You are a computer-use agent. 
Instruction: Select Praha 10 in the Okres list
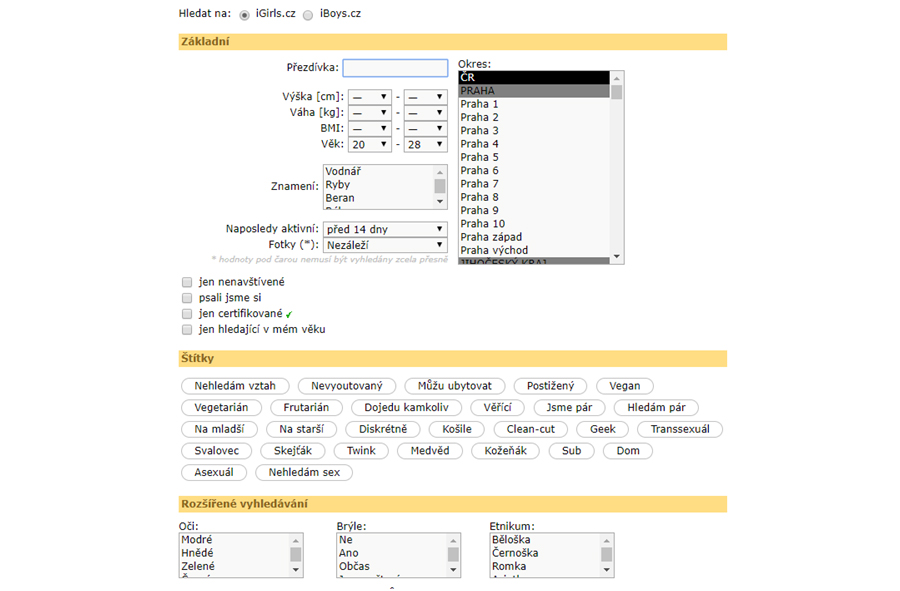pos(534,224)
